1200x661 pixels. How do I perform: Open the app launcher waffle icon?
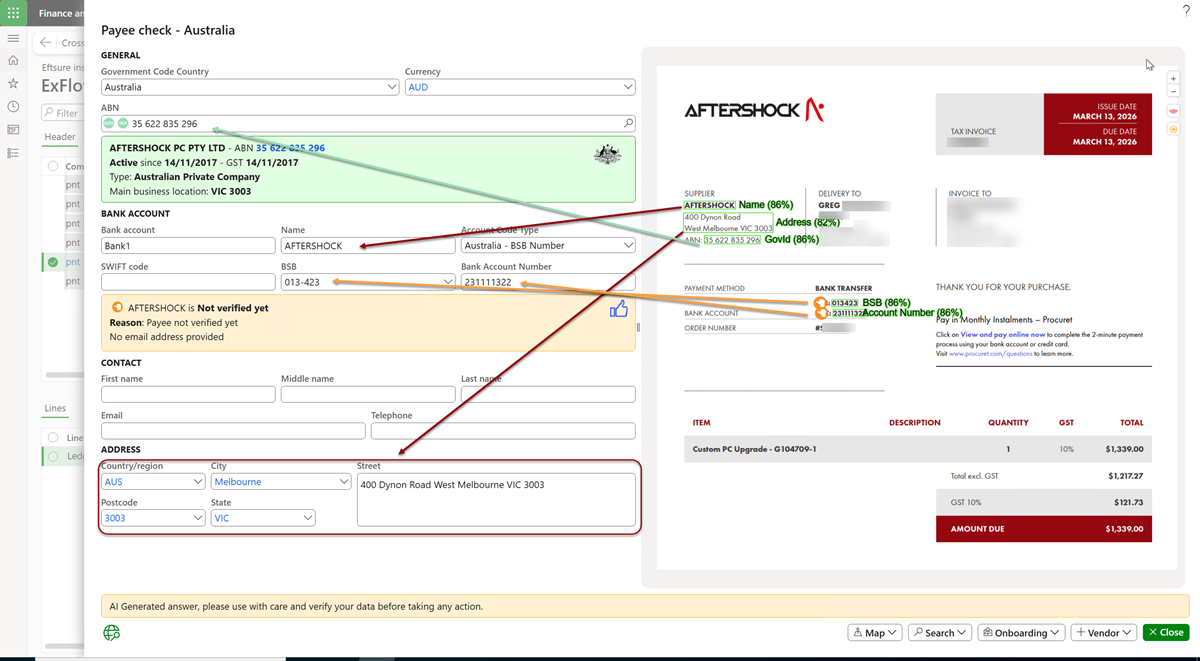click(13, 13)
